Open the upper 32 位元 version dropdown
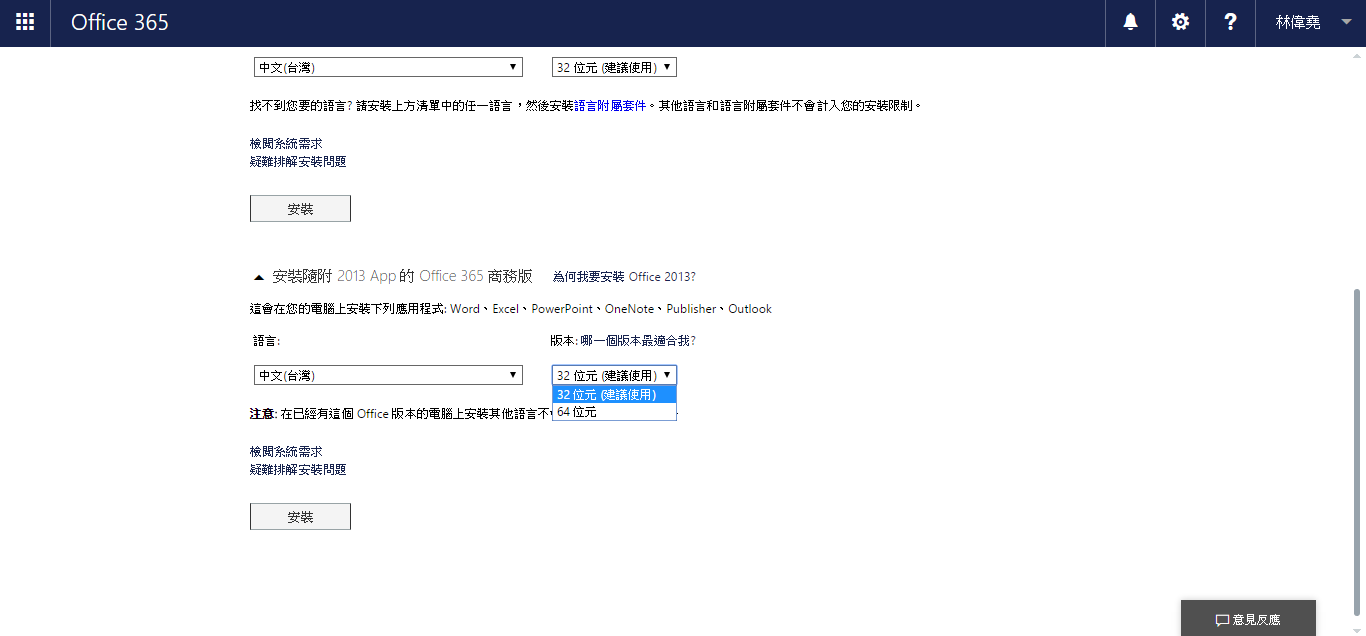1366x636 pixels. [x=614, y=67]
